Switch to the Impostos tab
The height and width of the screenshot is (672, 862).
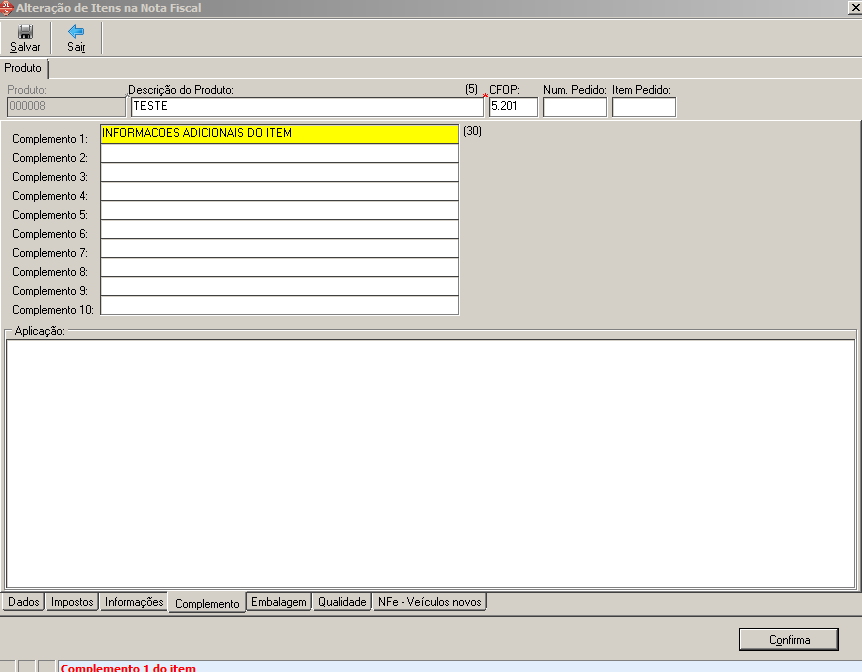[x=72, y=602]
